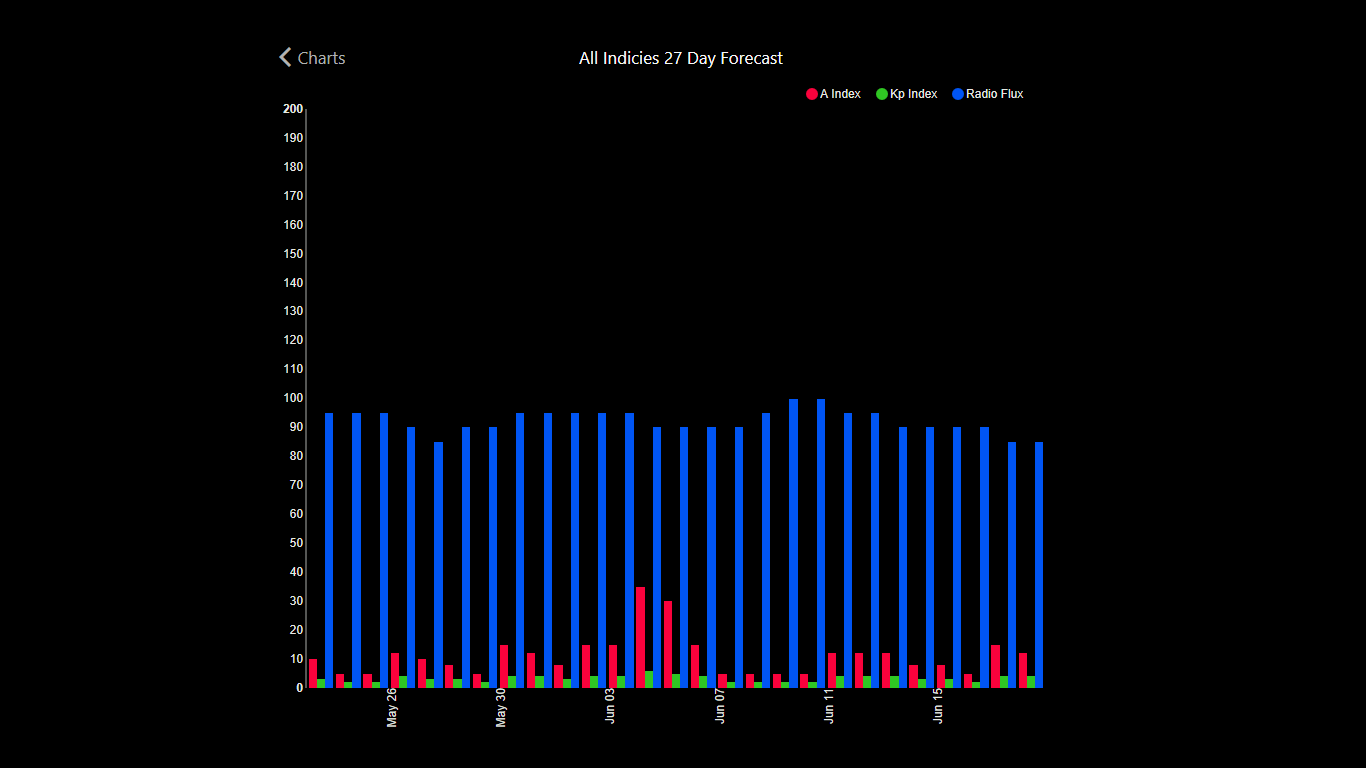Click the red A Index legend dot

click(812, 94)
